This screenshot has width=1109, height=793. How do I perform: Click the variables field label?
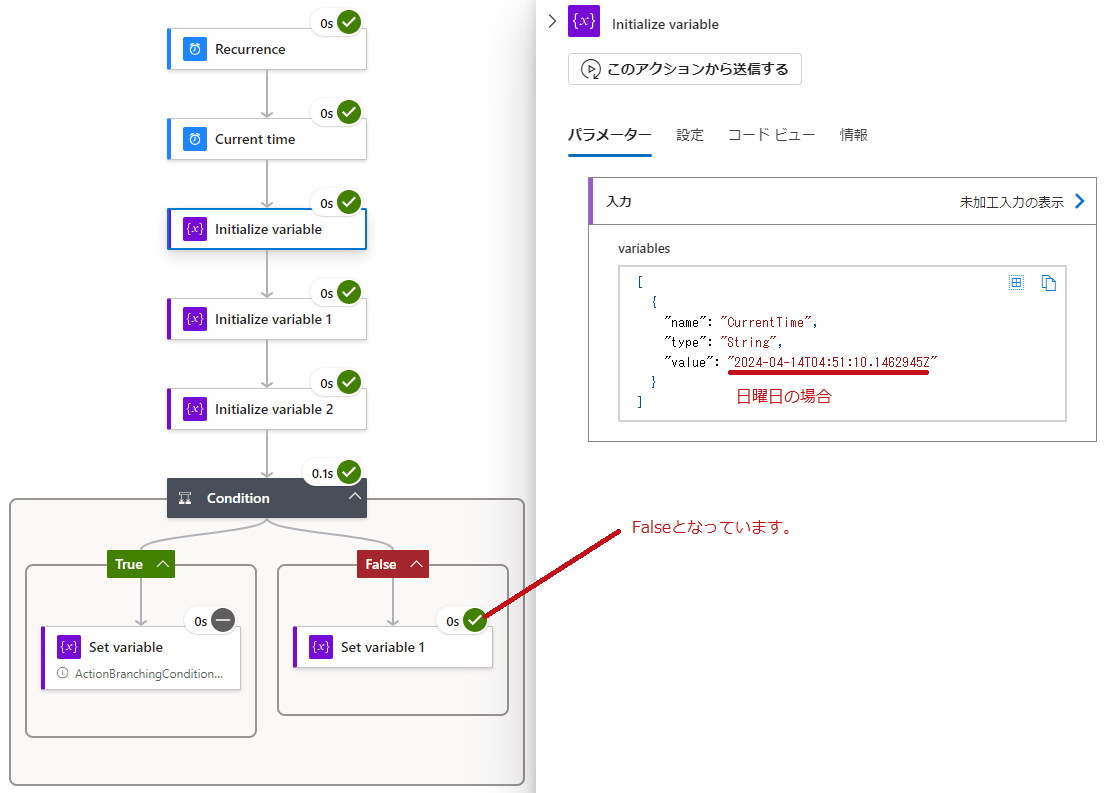click(644, 248)
